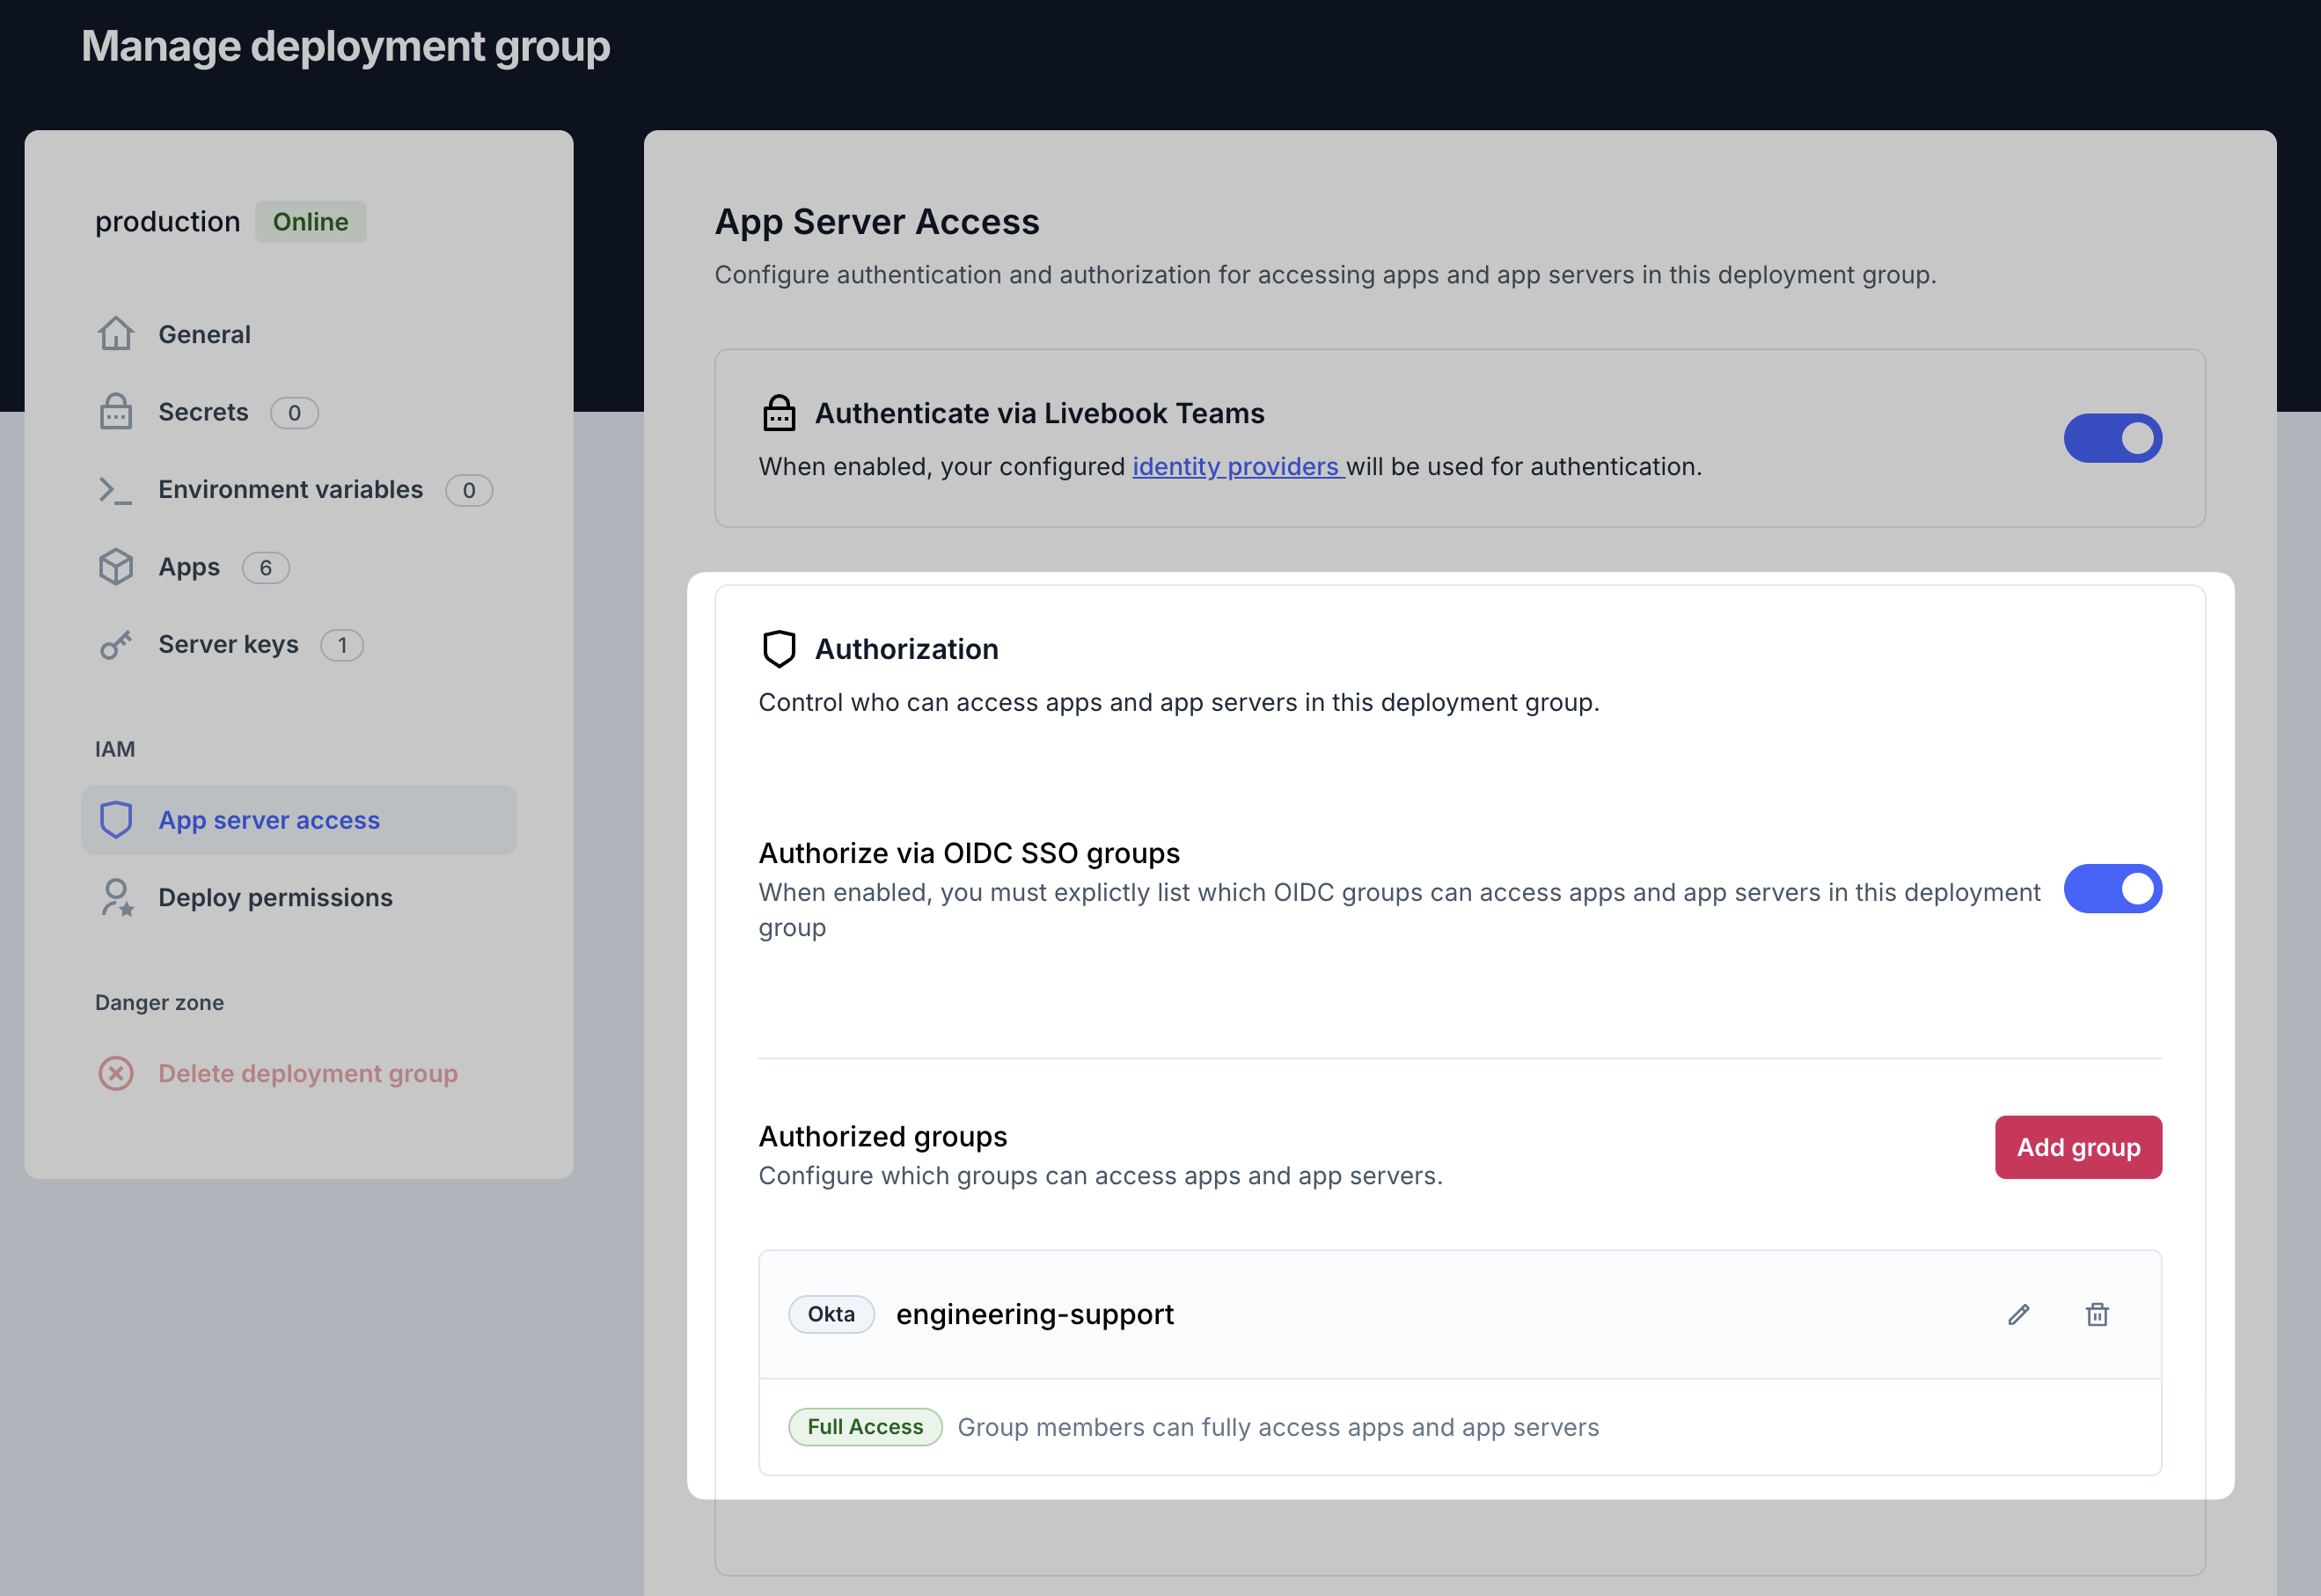Click Delete deployment group in Danger zone

pos(307,1073)
